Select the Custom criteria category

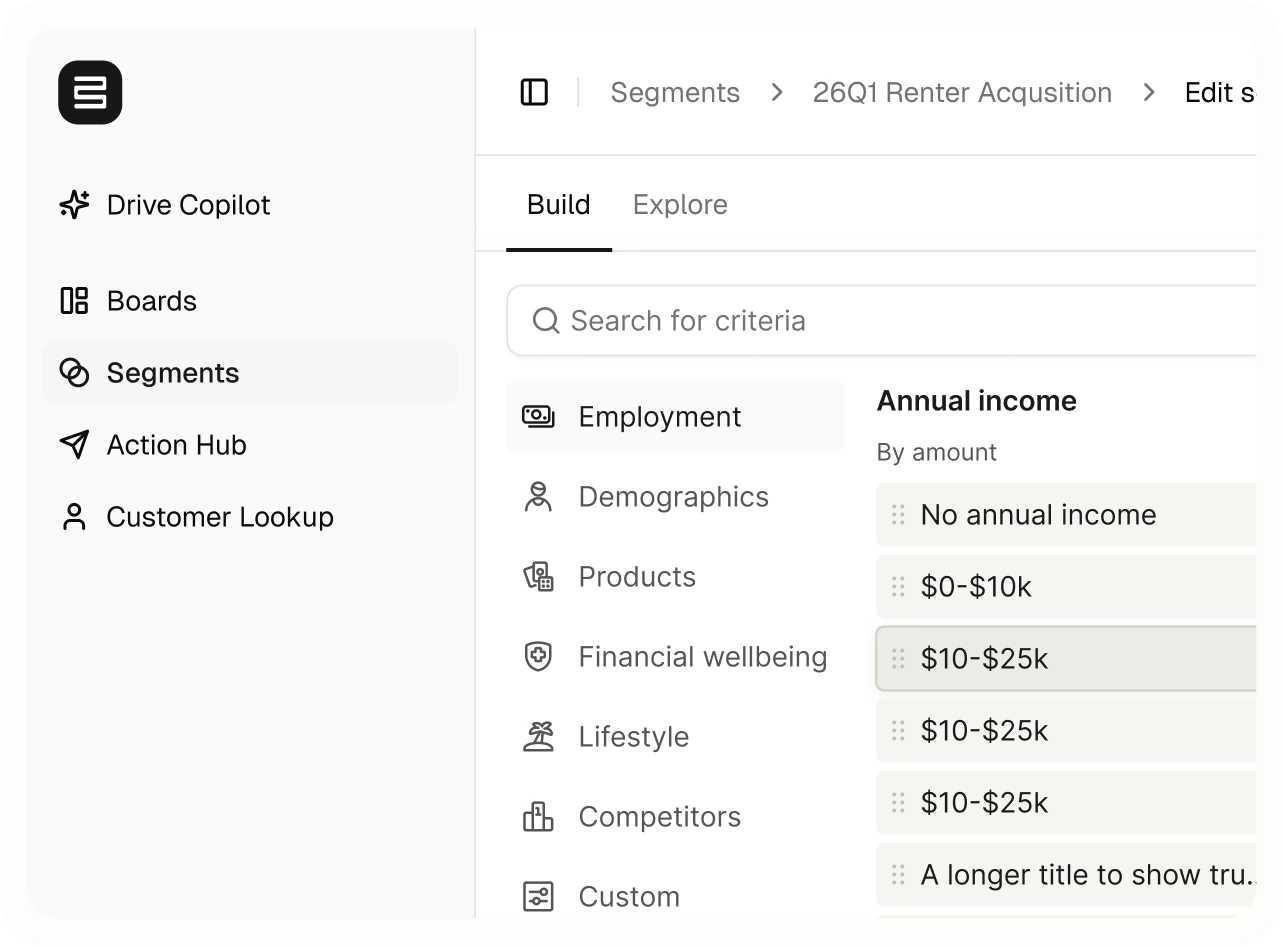[628, 897]
